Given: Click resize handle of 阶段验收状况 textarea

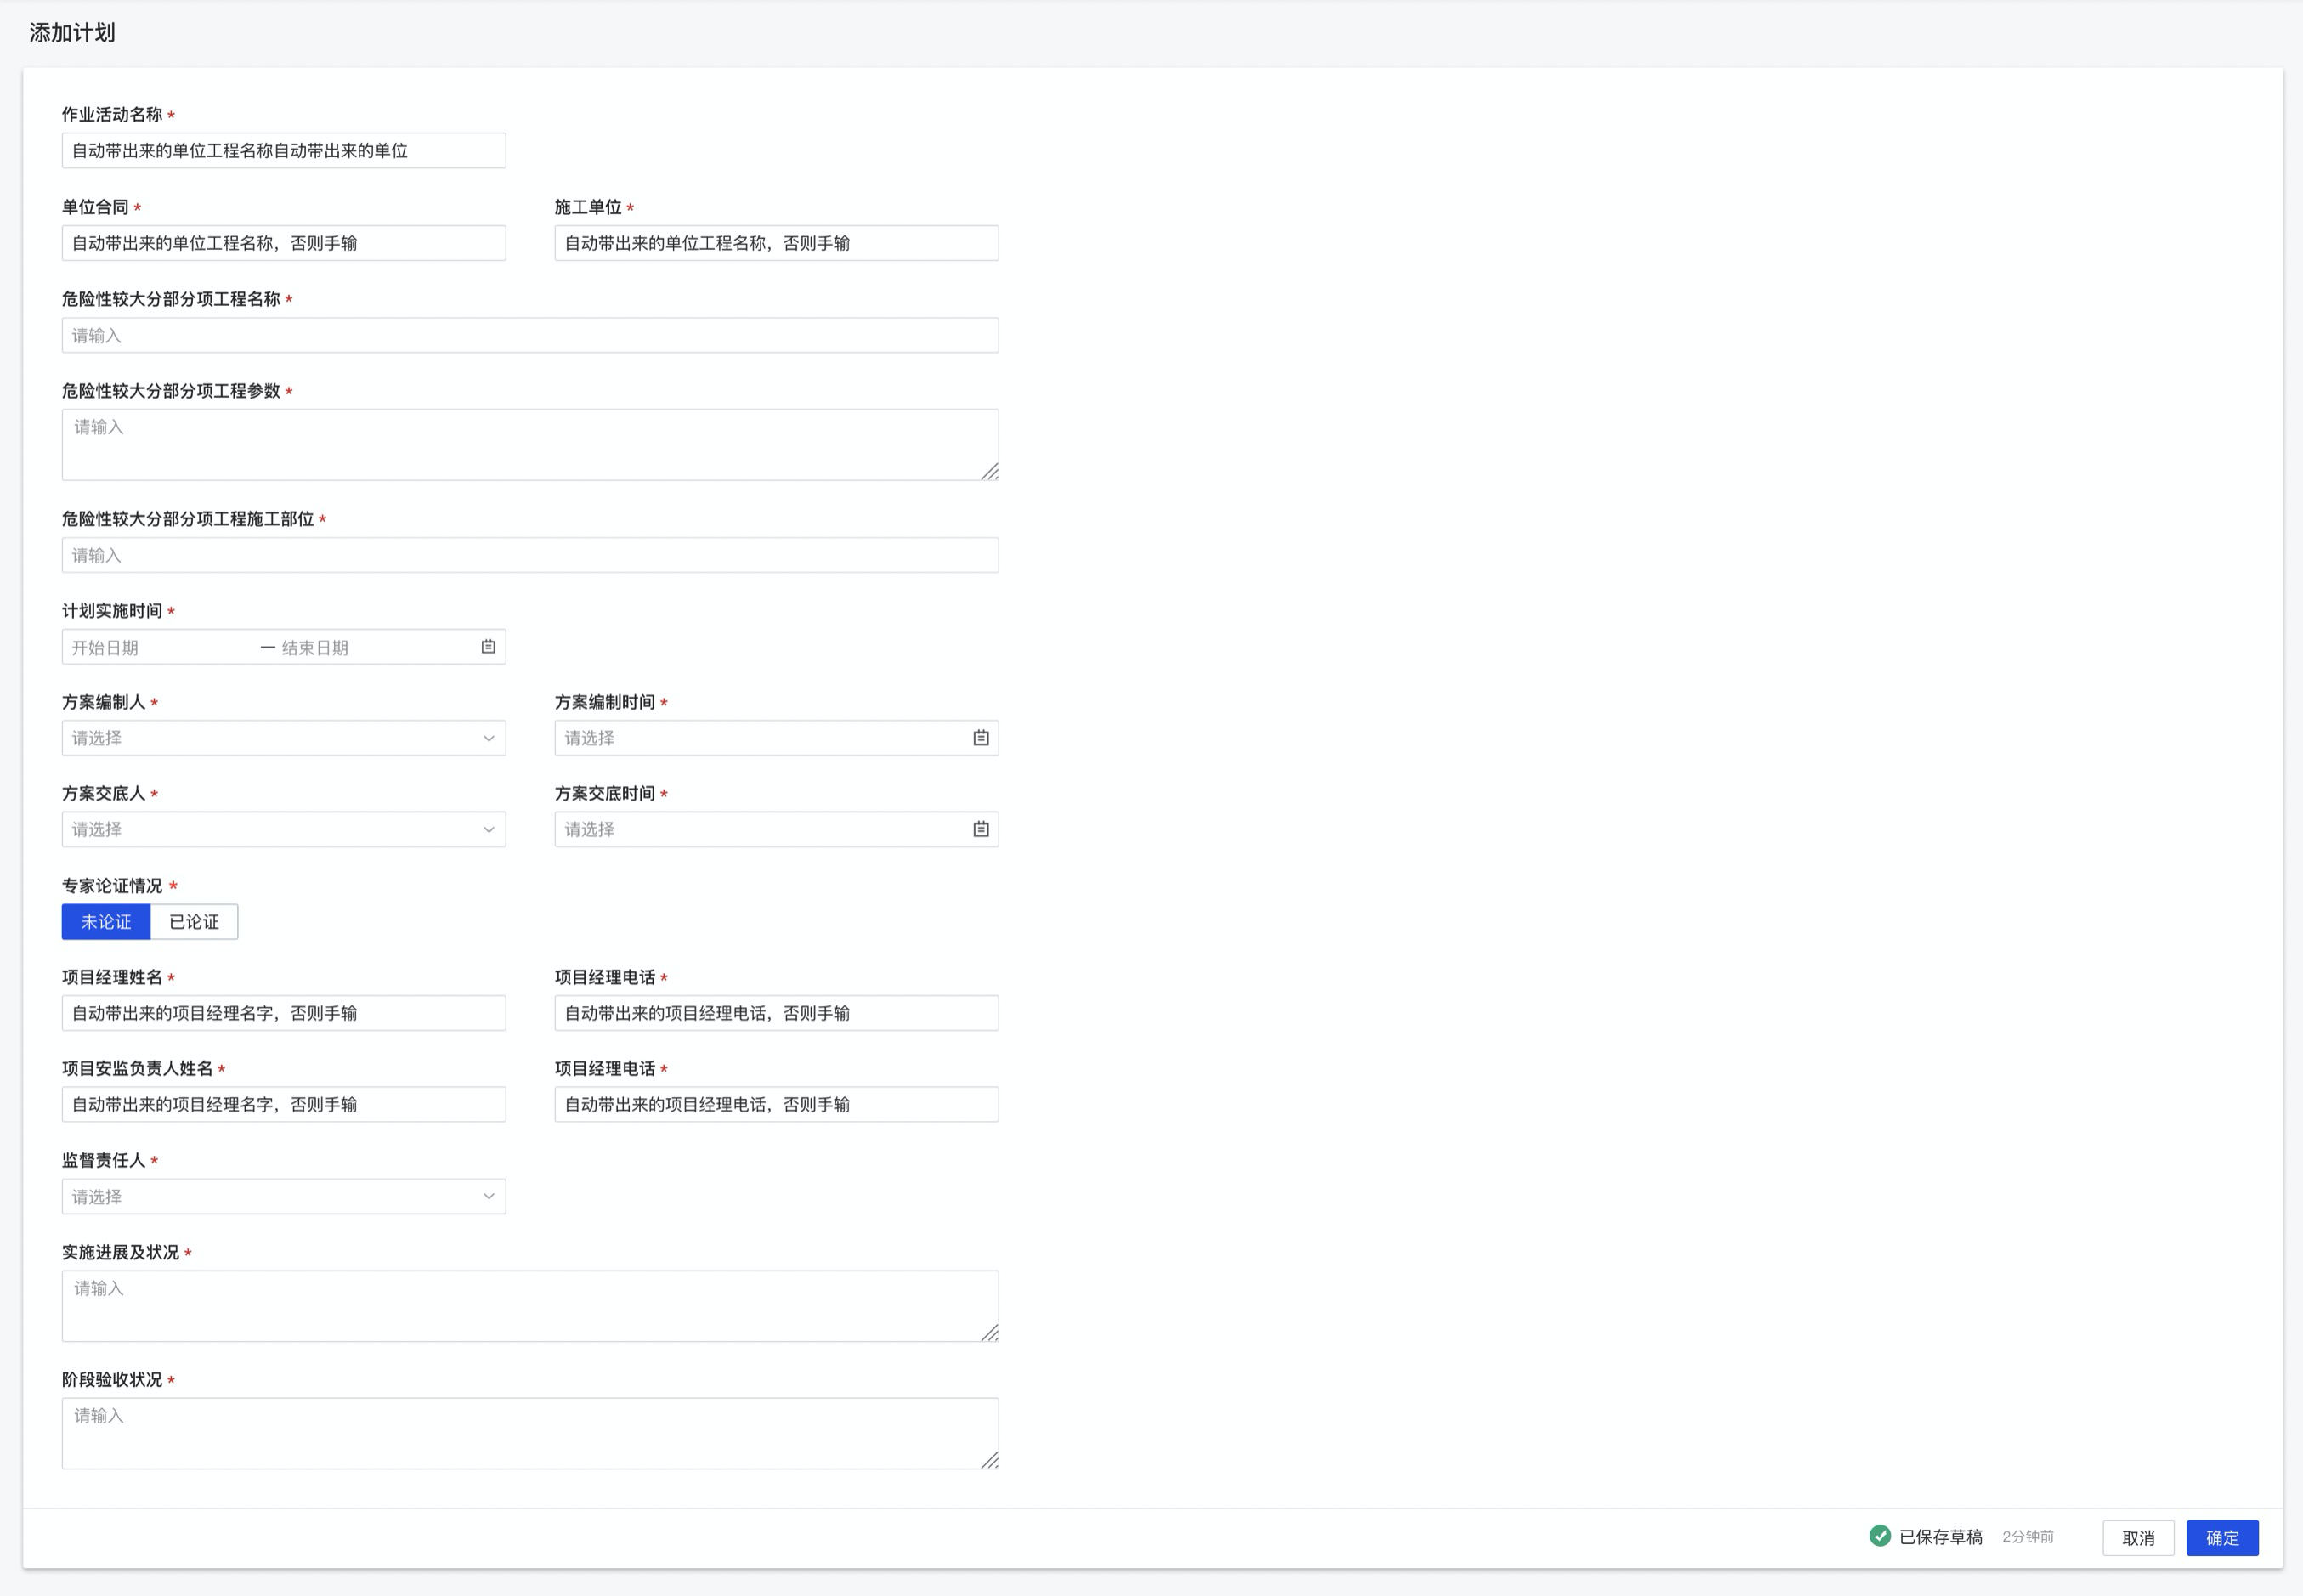Looking at the screenshot, I should [990, 1460].
